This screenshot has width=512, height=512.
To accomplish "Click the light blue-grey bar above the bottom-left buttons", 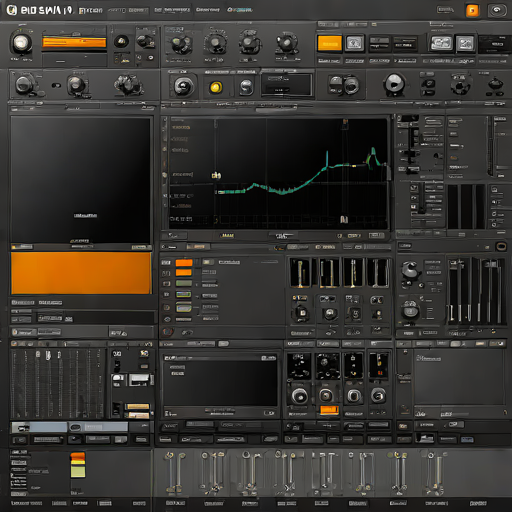I will point(69,427).
